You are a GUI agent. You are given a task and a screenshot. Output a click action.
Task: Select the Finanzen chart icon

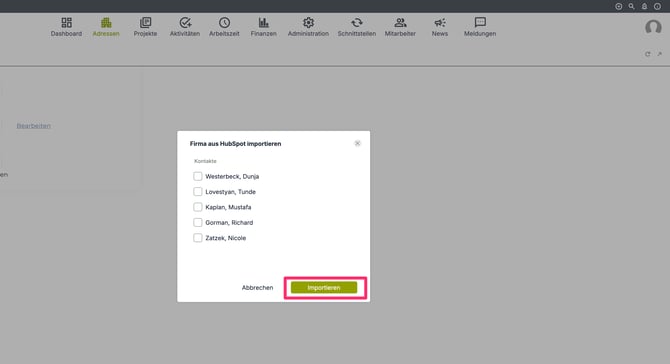click(264, 22)
